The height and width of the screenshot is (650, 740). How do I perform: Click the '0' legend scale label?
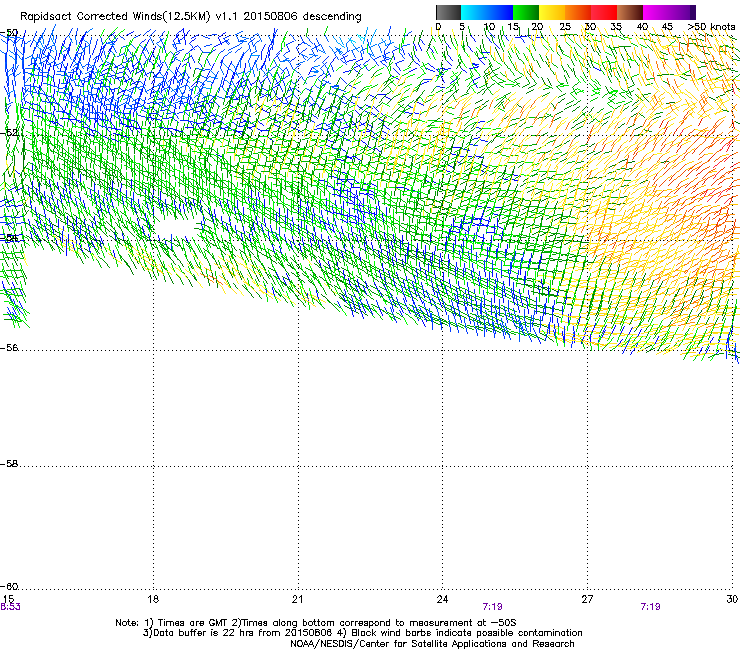438,26
